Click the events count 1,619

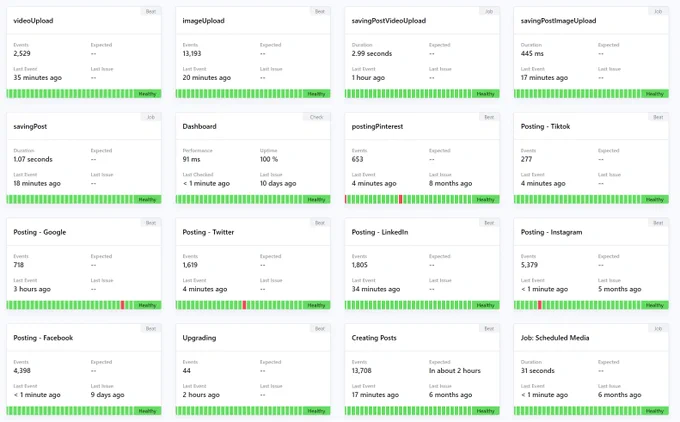(x=190, y=265)
